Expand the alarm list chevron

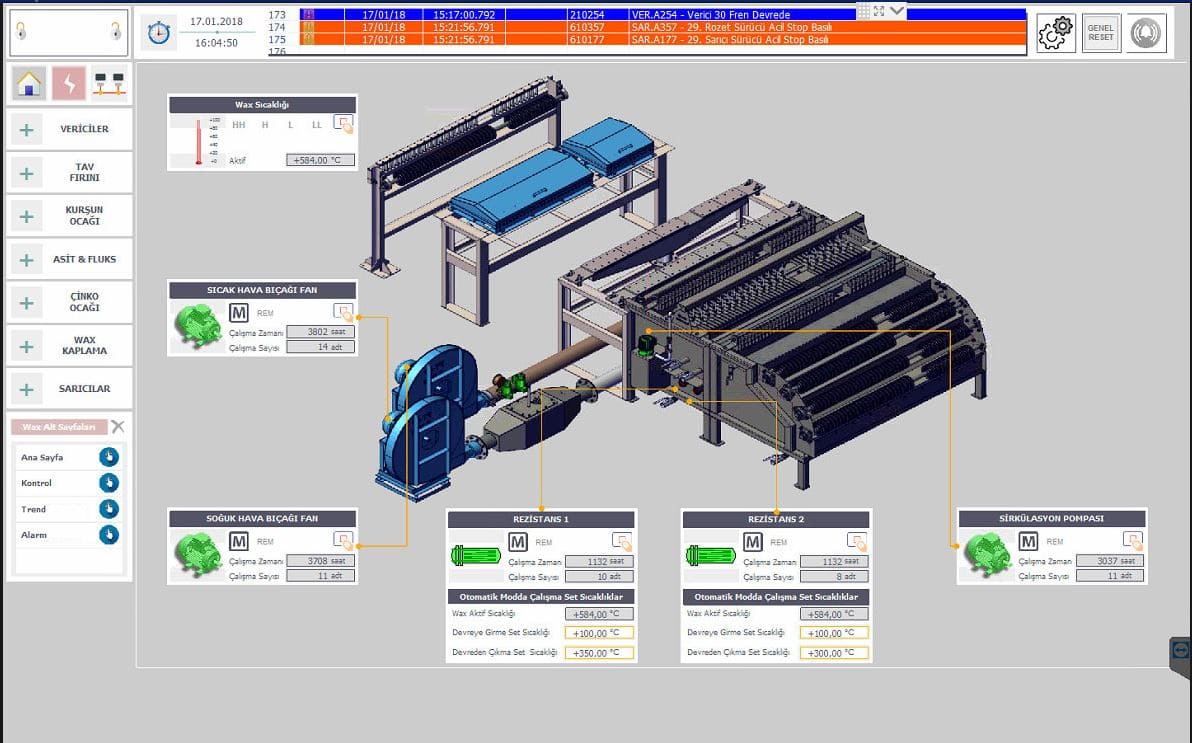pos(897,11)
